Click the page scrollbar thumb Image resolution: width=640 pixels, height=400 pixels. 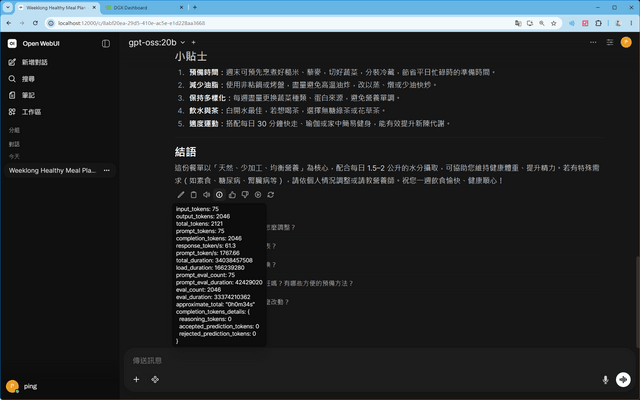638,302
